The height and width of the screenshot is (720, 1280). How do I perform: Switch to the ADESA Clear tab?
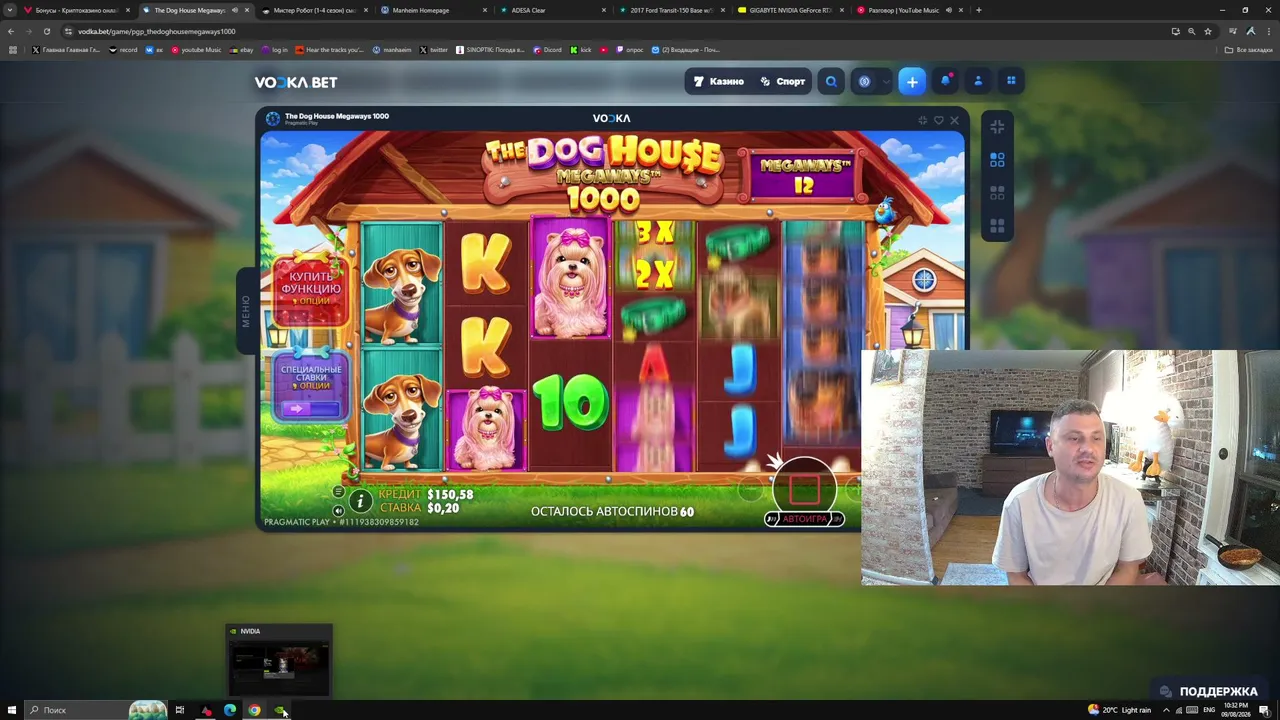[x=552, y=10]
